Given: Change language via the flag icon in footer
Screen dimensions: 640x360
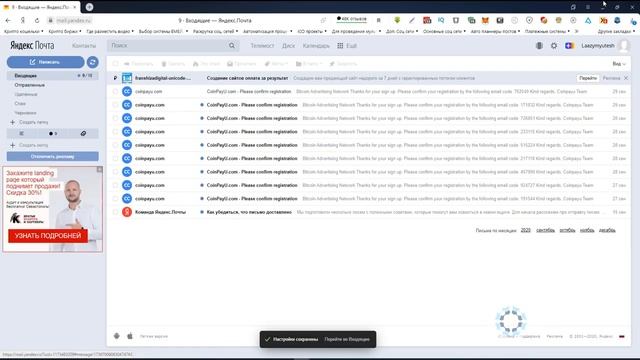Looking at the screenshot, I should (622, 336).
